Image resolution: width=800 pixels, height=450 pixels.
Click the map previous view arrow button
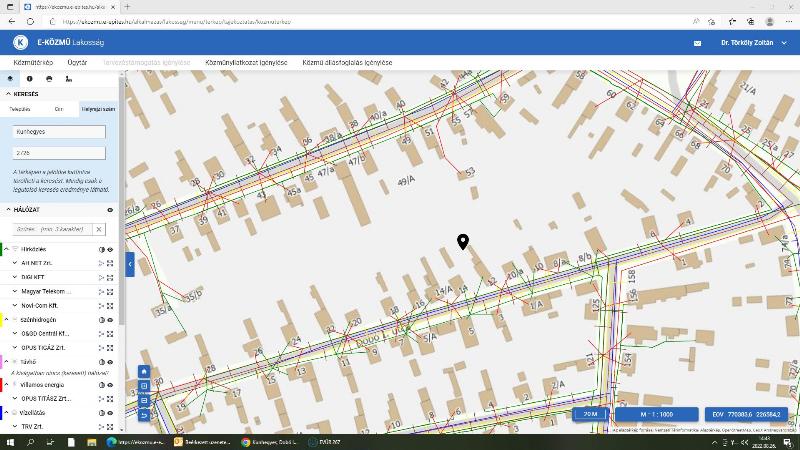144,415
